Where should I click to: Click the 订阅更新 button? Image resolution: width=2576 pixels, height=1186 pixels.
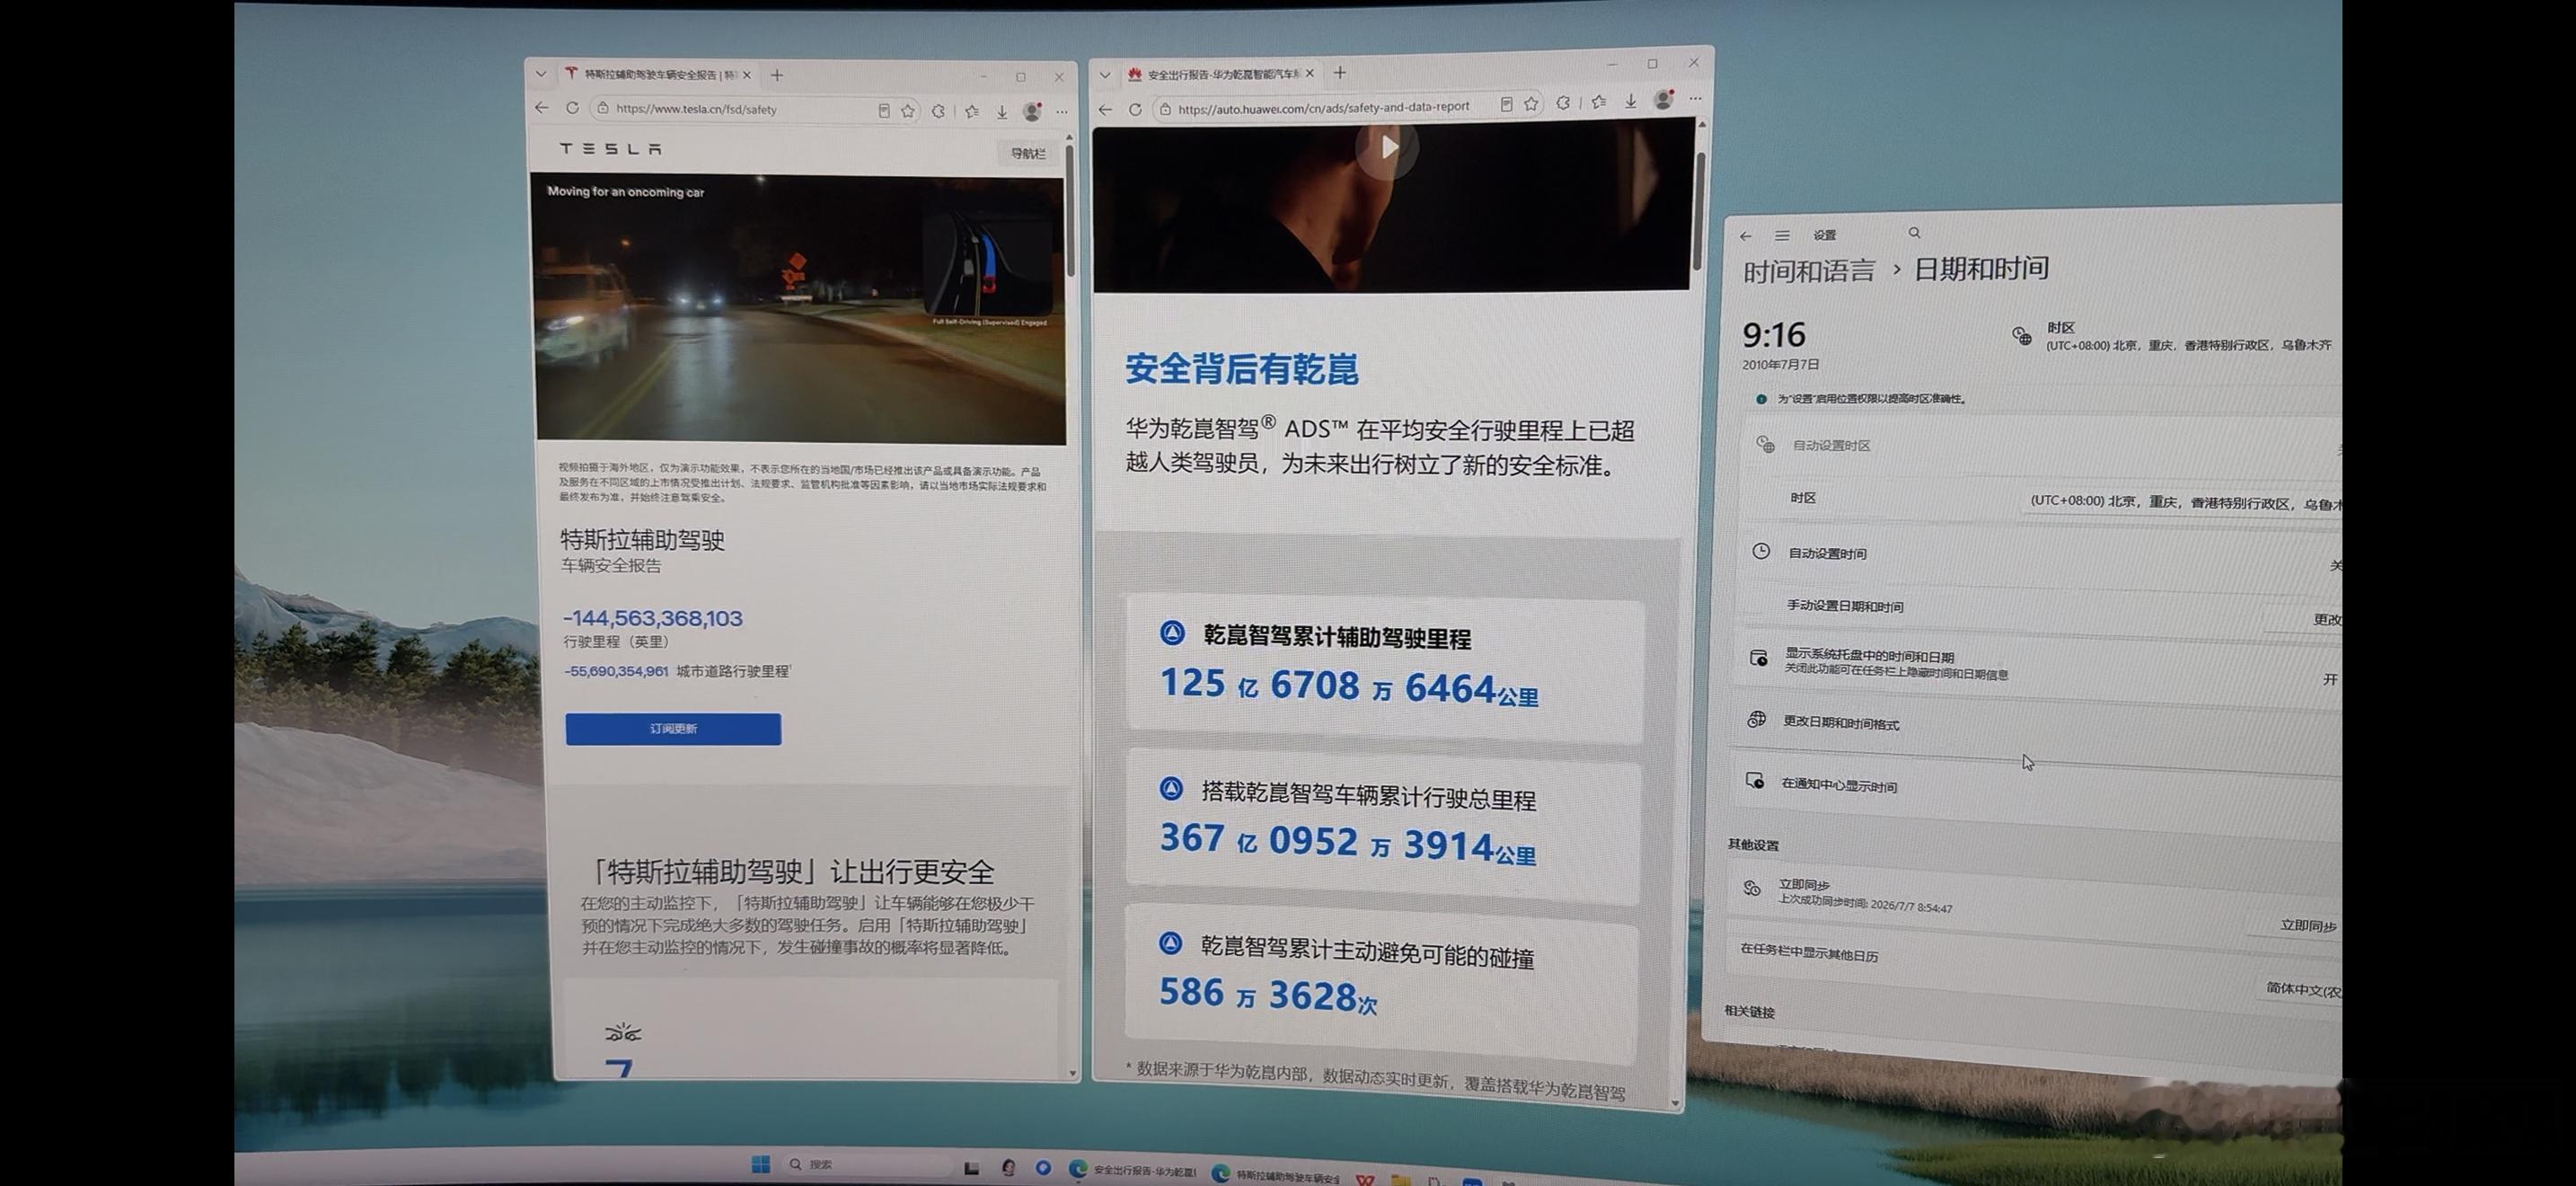coord(673,729)
